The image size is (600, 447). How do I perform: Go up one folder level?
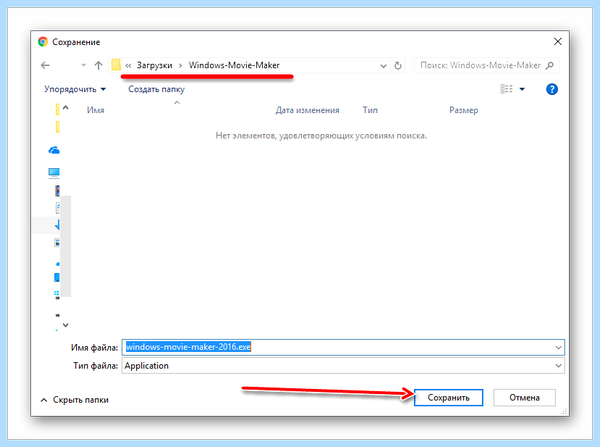point(98,65)
